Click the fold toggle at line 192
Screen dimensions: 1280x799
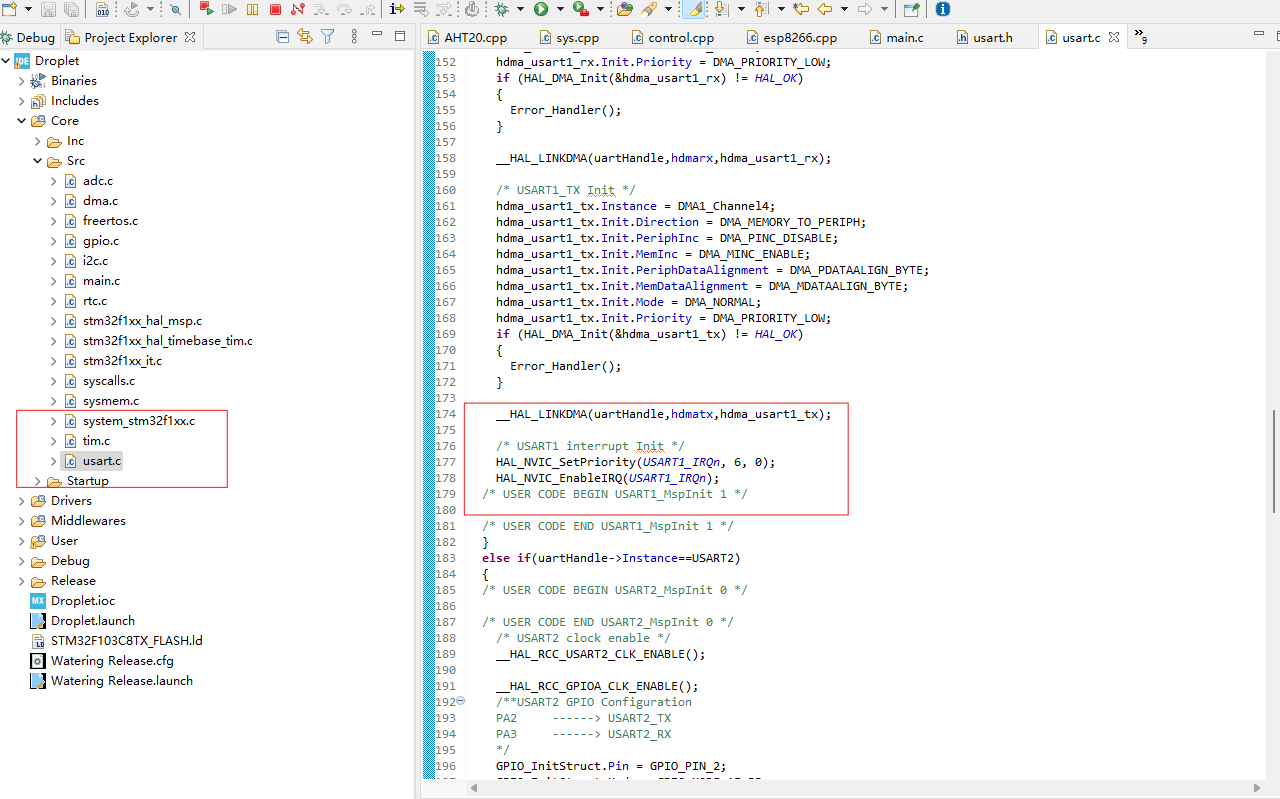[x=461, y=702]
